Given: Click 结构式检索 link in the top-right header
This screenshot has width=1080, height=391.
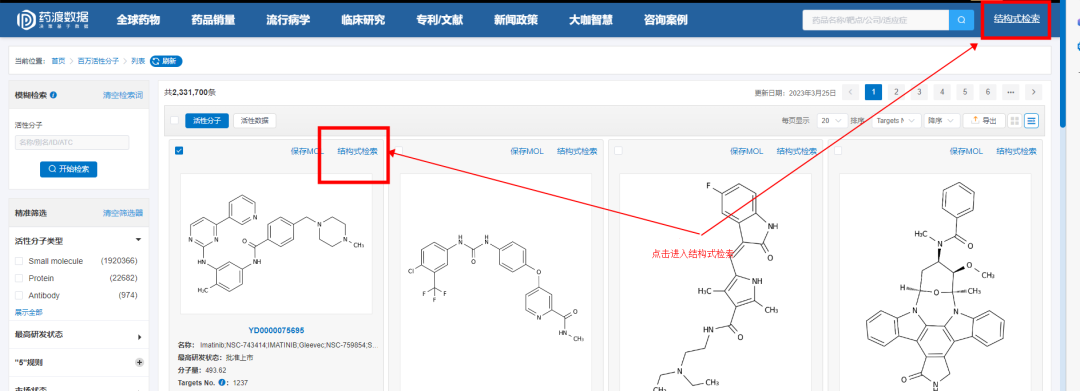Looking at the screenshot, I should click(1017, 19).
